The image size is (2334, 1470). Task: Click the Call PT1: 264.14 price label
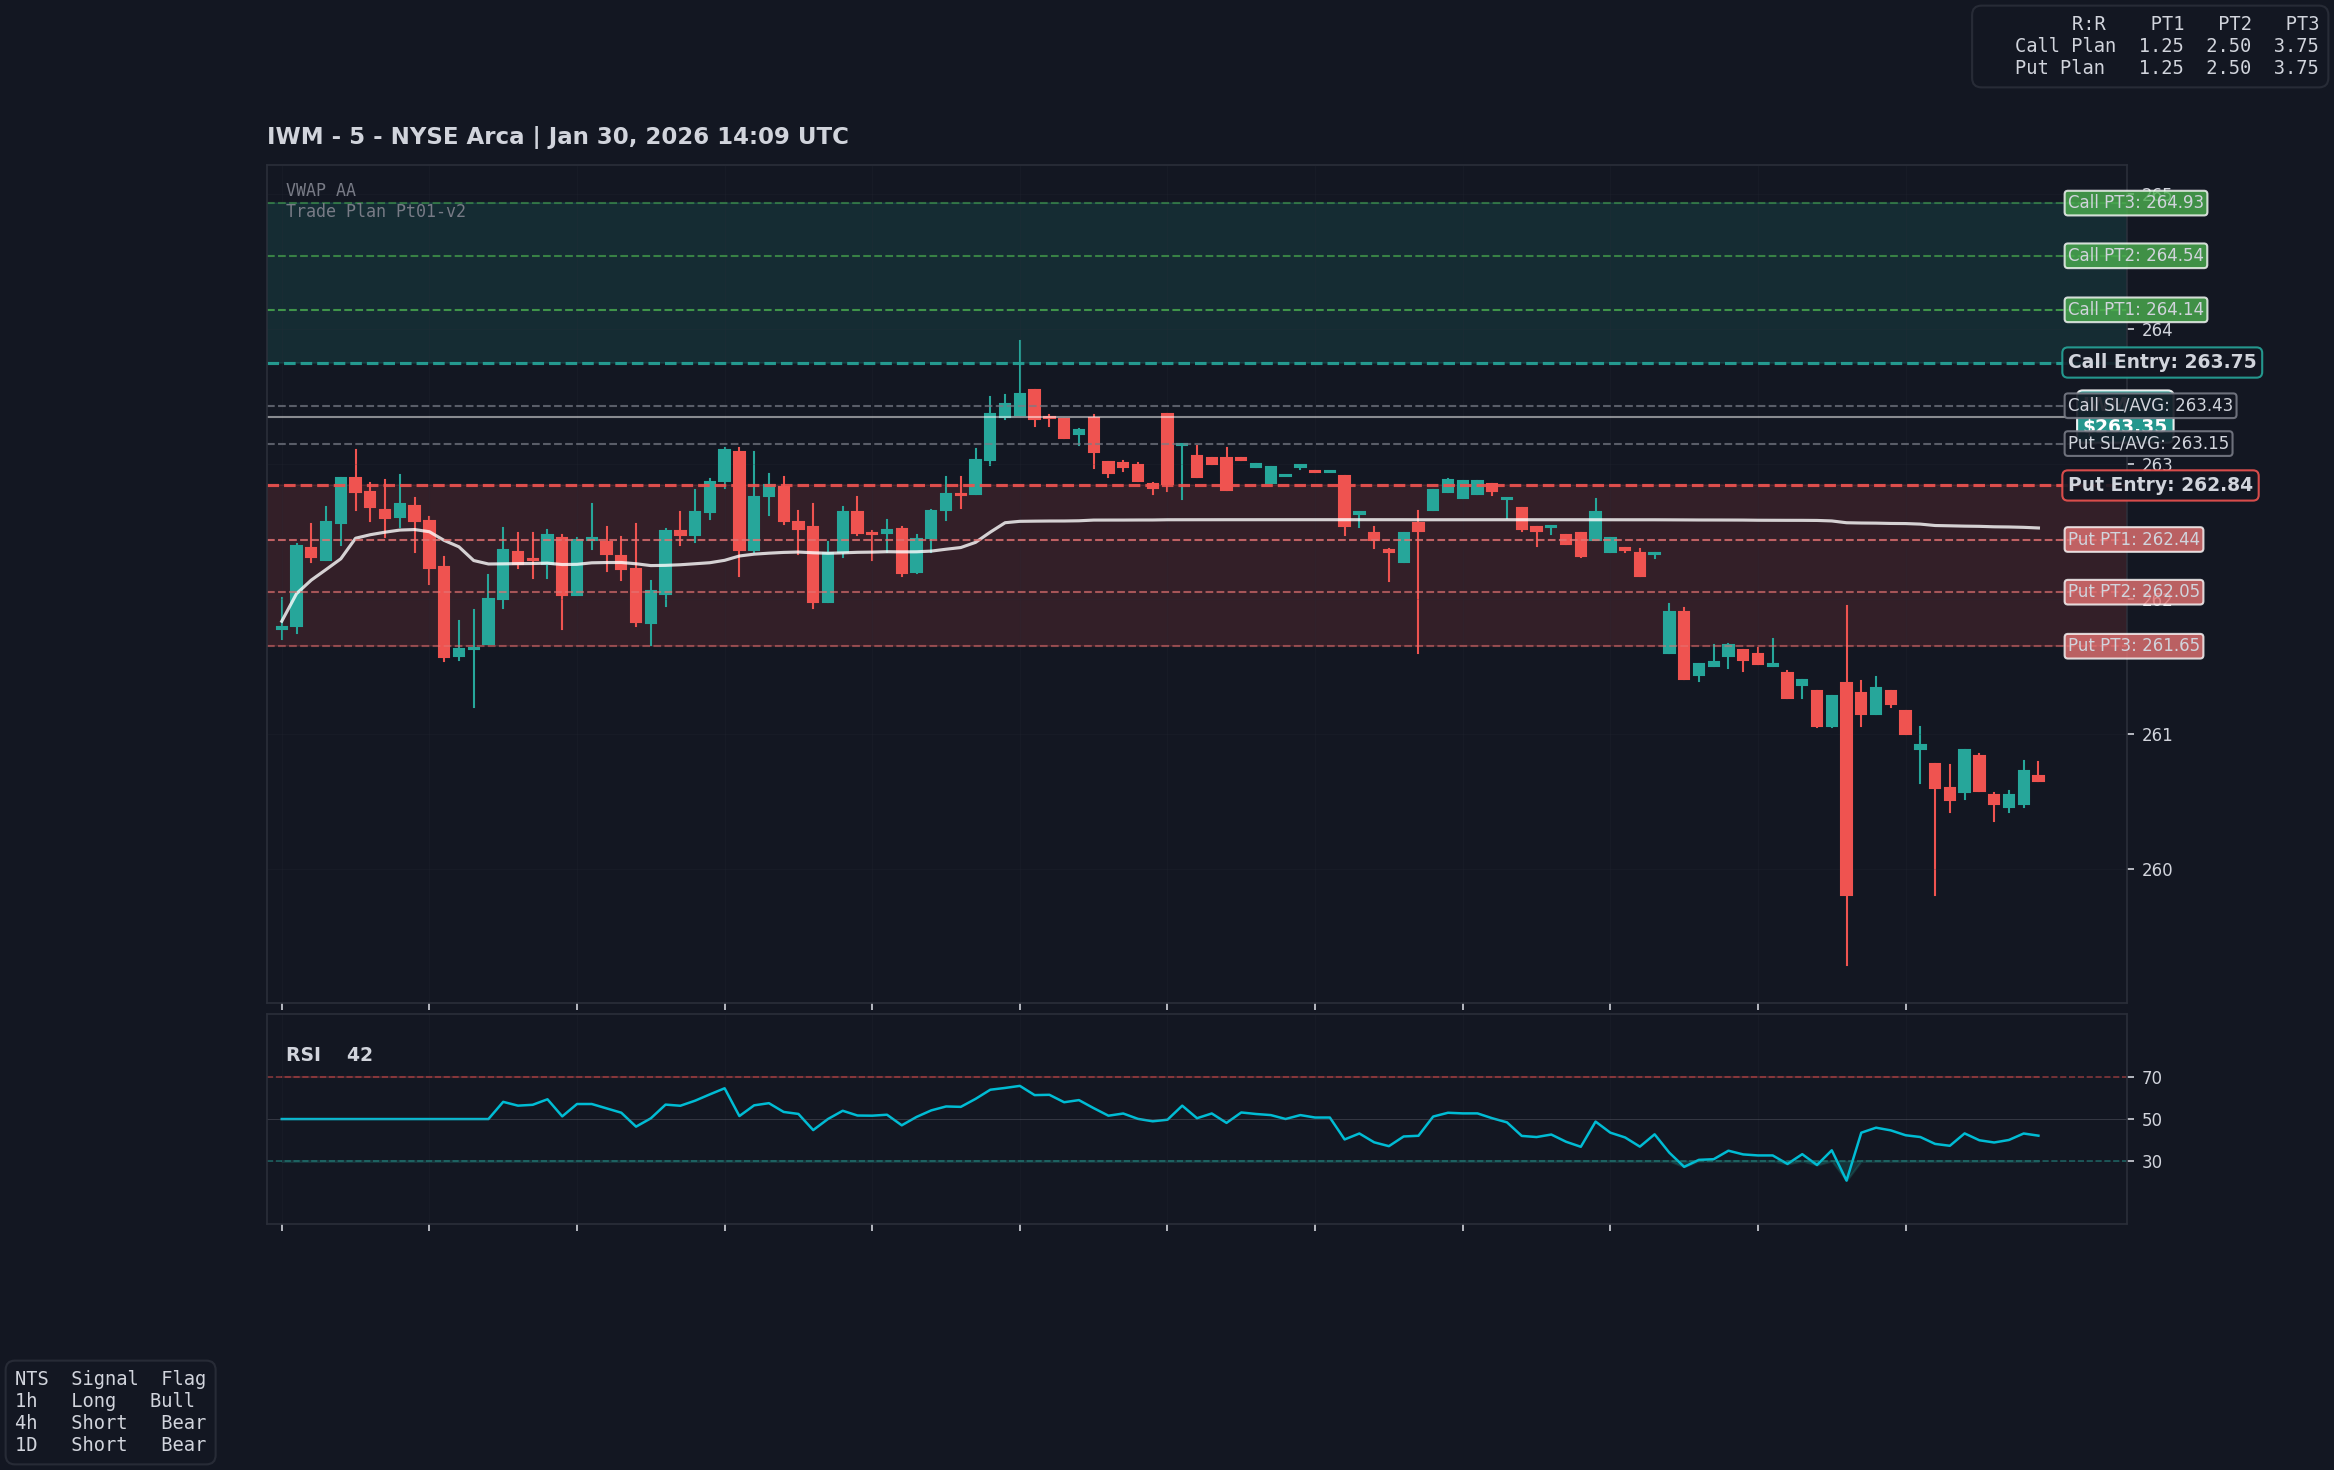2135,310
